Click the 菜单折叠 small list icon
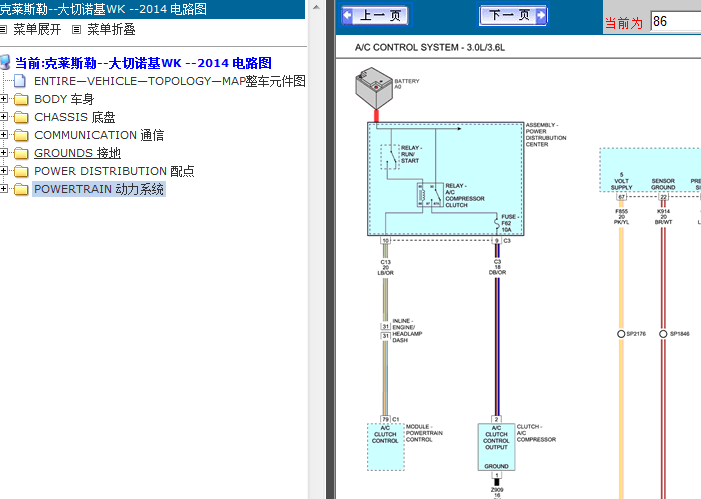The height and width of the screenshot is (499, 701). click(76, 30)
